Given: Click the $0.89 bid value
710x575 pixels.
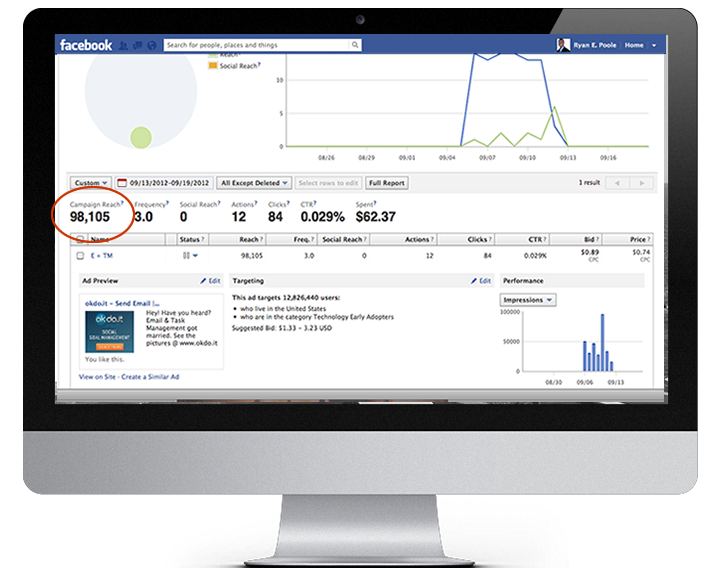Looking at the screenshot, I should click(590, 252).
